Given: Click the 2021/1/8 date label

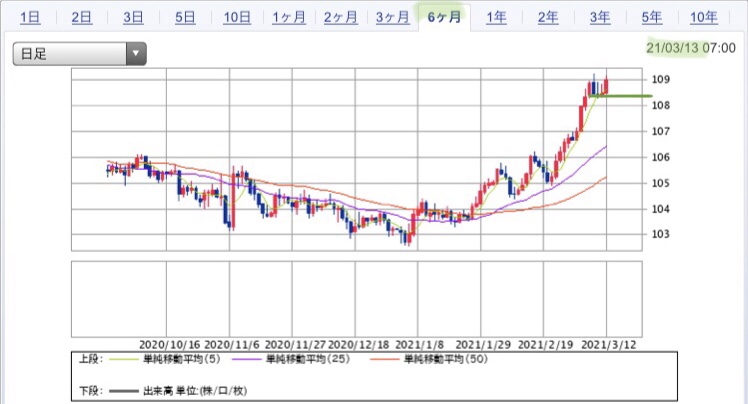Looking at the screenshot, I should (420, 344).
